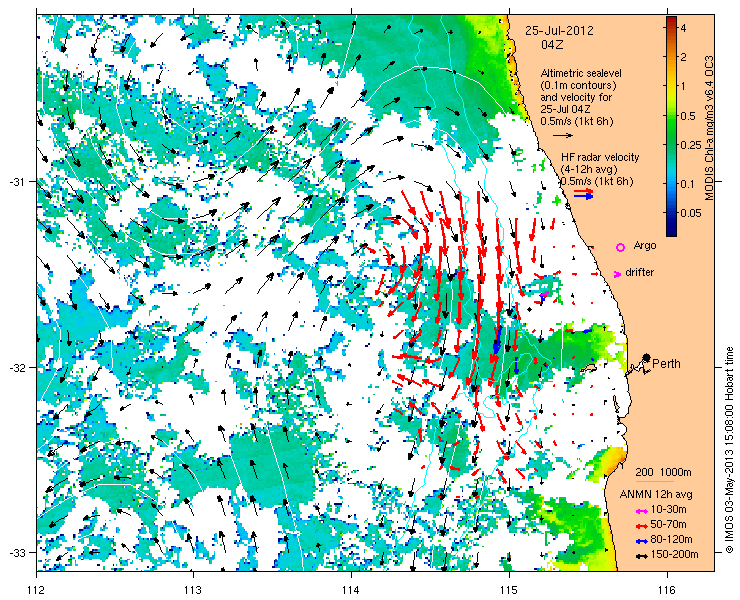
Task: Click the Perth label
Action: pyautogui.click(x=666, y=363)
